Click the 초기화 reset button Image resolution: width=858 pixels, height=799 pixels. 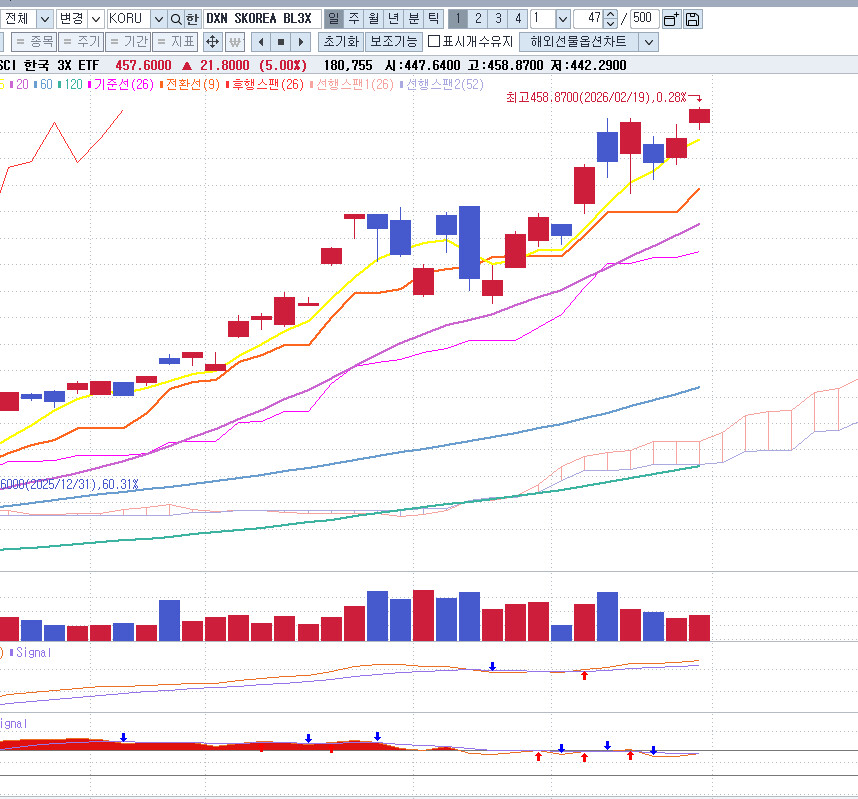(x=341, y=42)
